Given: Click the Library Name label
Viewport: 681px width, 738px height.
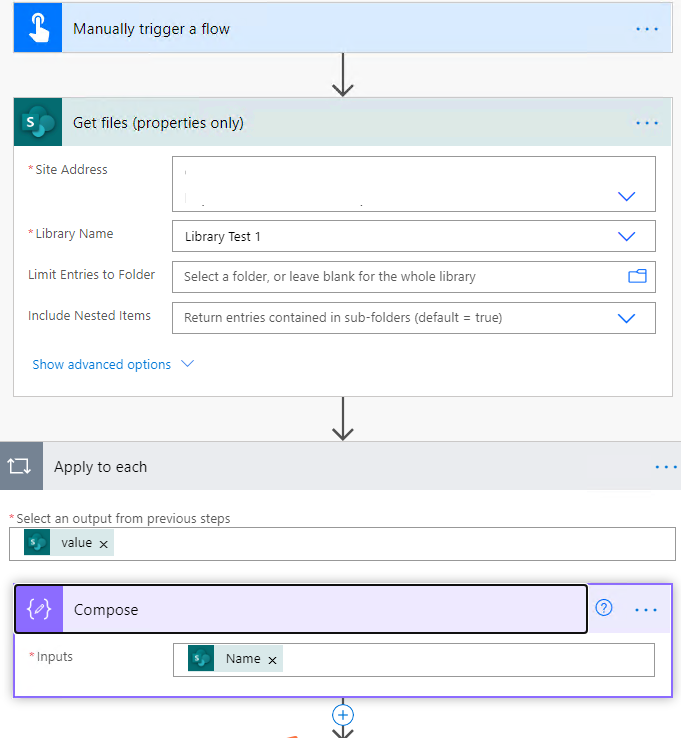Looking at the screenshot, I should click(74, 233).
